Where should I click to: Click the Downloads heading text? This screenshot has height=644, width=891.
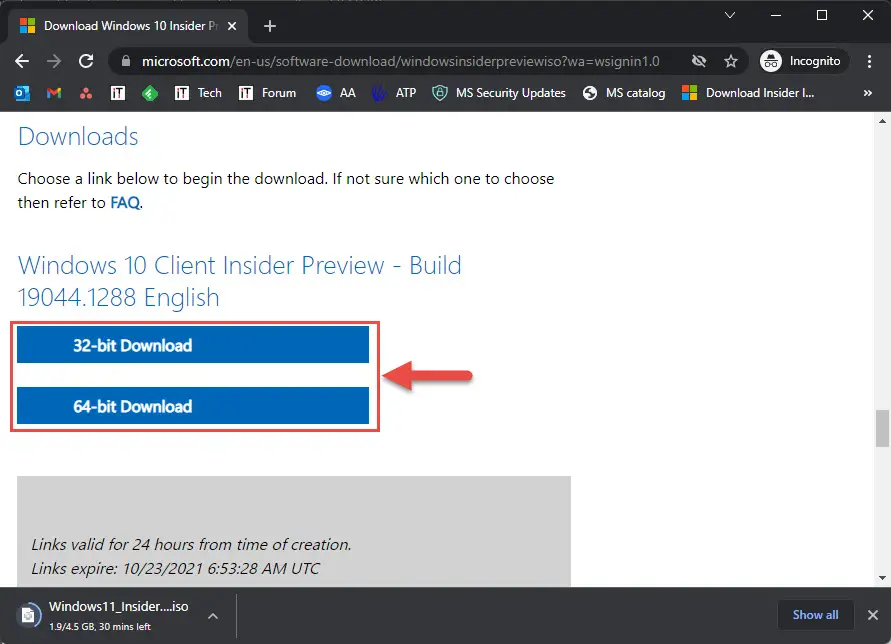78,136
